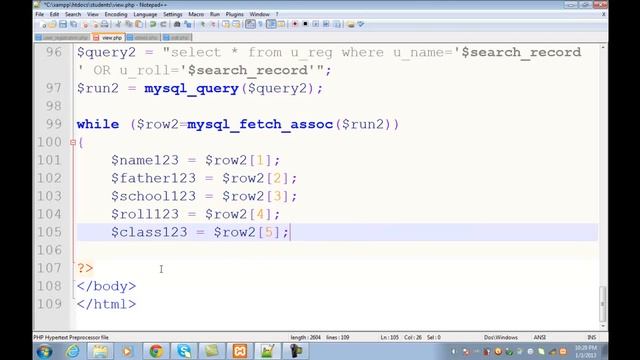Image resolution: width=640 pixels, height=360 pixels.
Task: Open the Plugins menu
Action: (x=234, y=14)
